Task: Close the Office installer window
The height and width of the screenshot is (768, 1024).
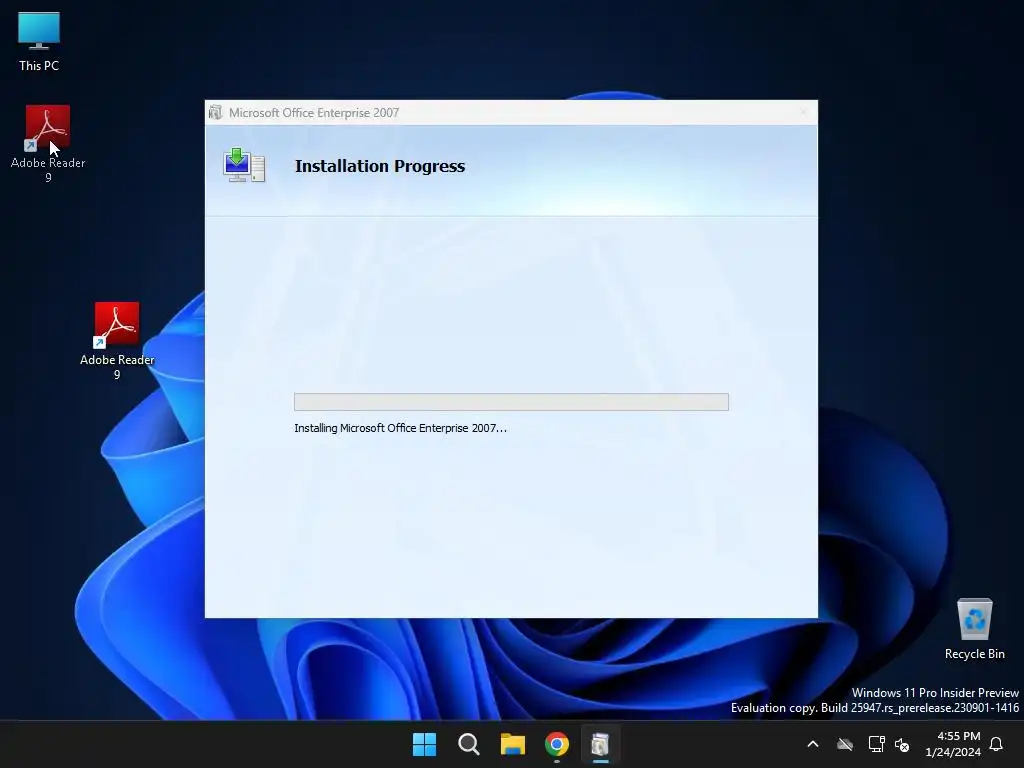Action: pos(803,112)
